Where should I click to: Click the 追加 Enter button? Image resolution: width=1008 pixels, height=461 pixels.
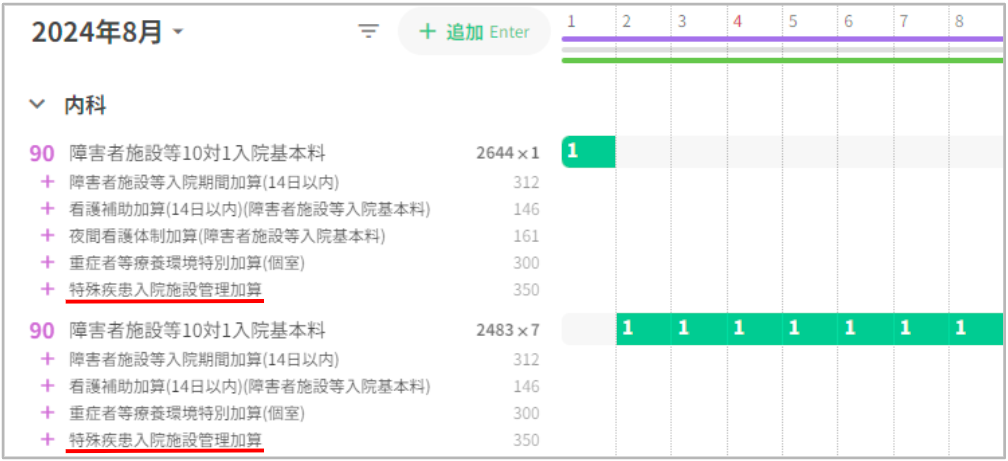tap(474, 32)
